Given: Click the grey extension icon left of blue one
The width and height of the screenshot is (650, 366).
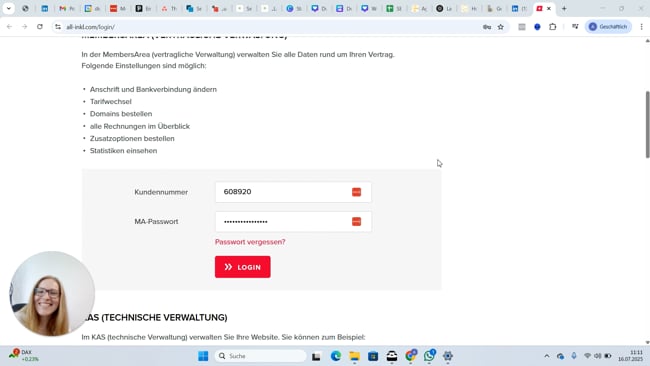Looking at the screenshot, I should coord(522,27).
